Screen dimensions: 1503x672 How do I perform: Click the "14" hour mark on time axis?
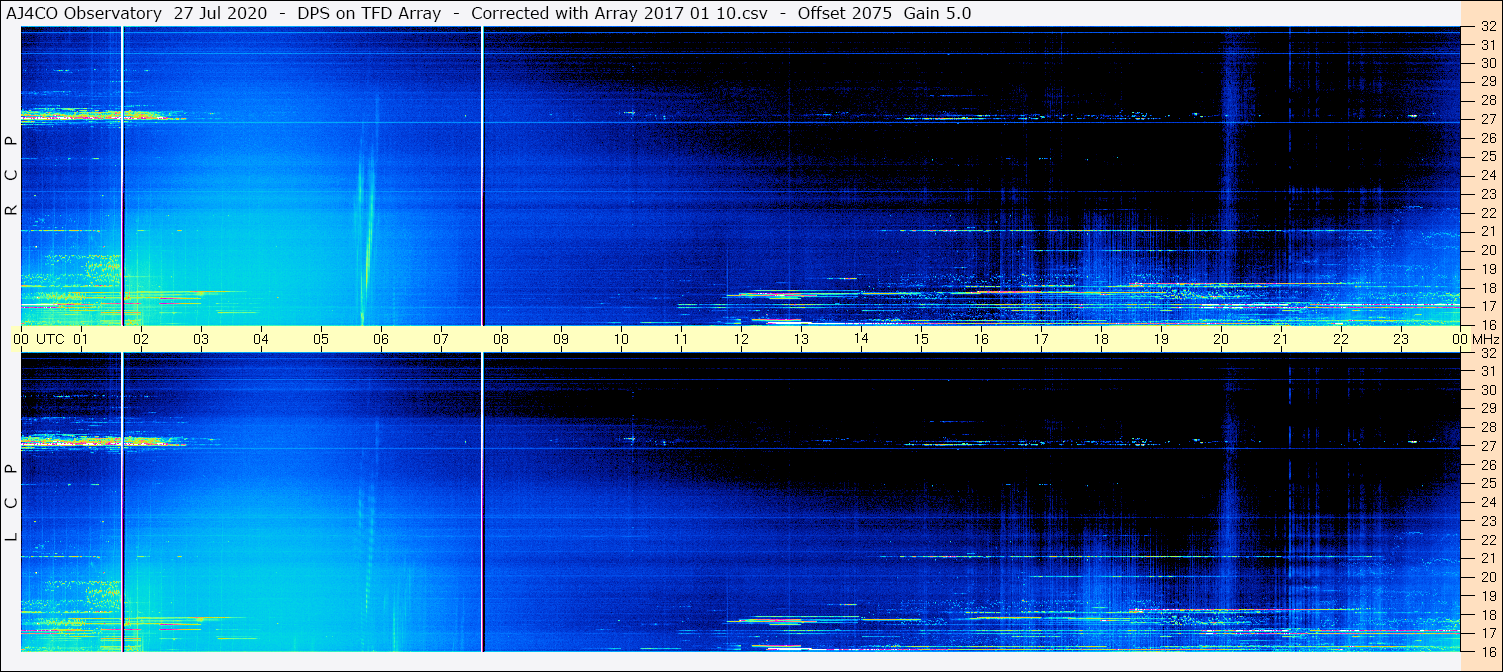(x=861, y=339)
